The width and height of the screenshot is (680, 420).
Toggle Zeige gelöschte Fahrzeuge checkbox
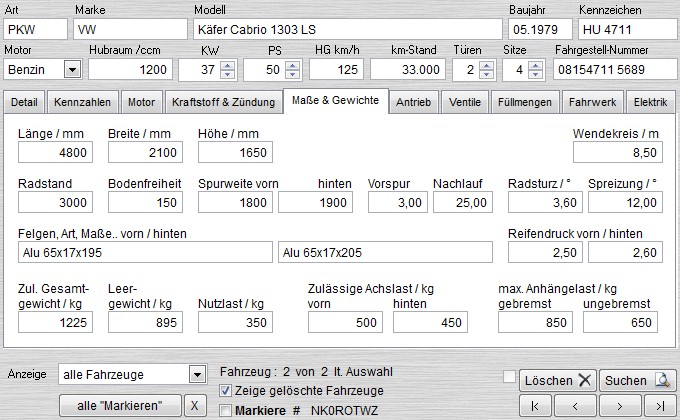[225, 390]
